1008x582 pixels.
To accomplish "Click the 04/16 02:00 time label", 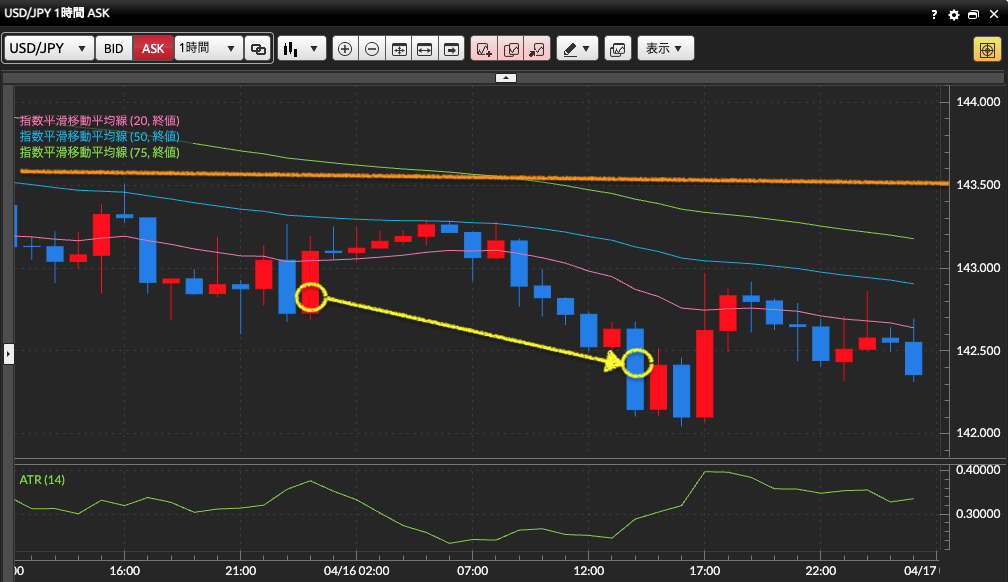I will point(356,570).
